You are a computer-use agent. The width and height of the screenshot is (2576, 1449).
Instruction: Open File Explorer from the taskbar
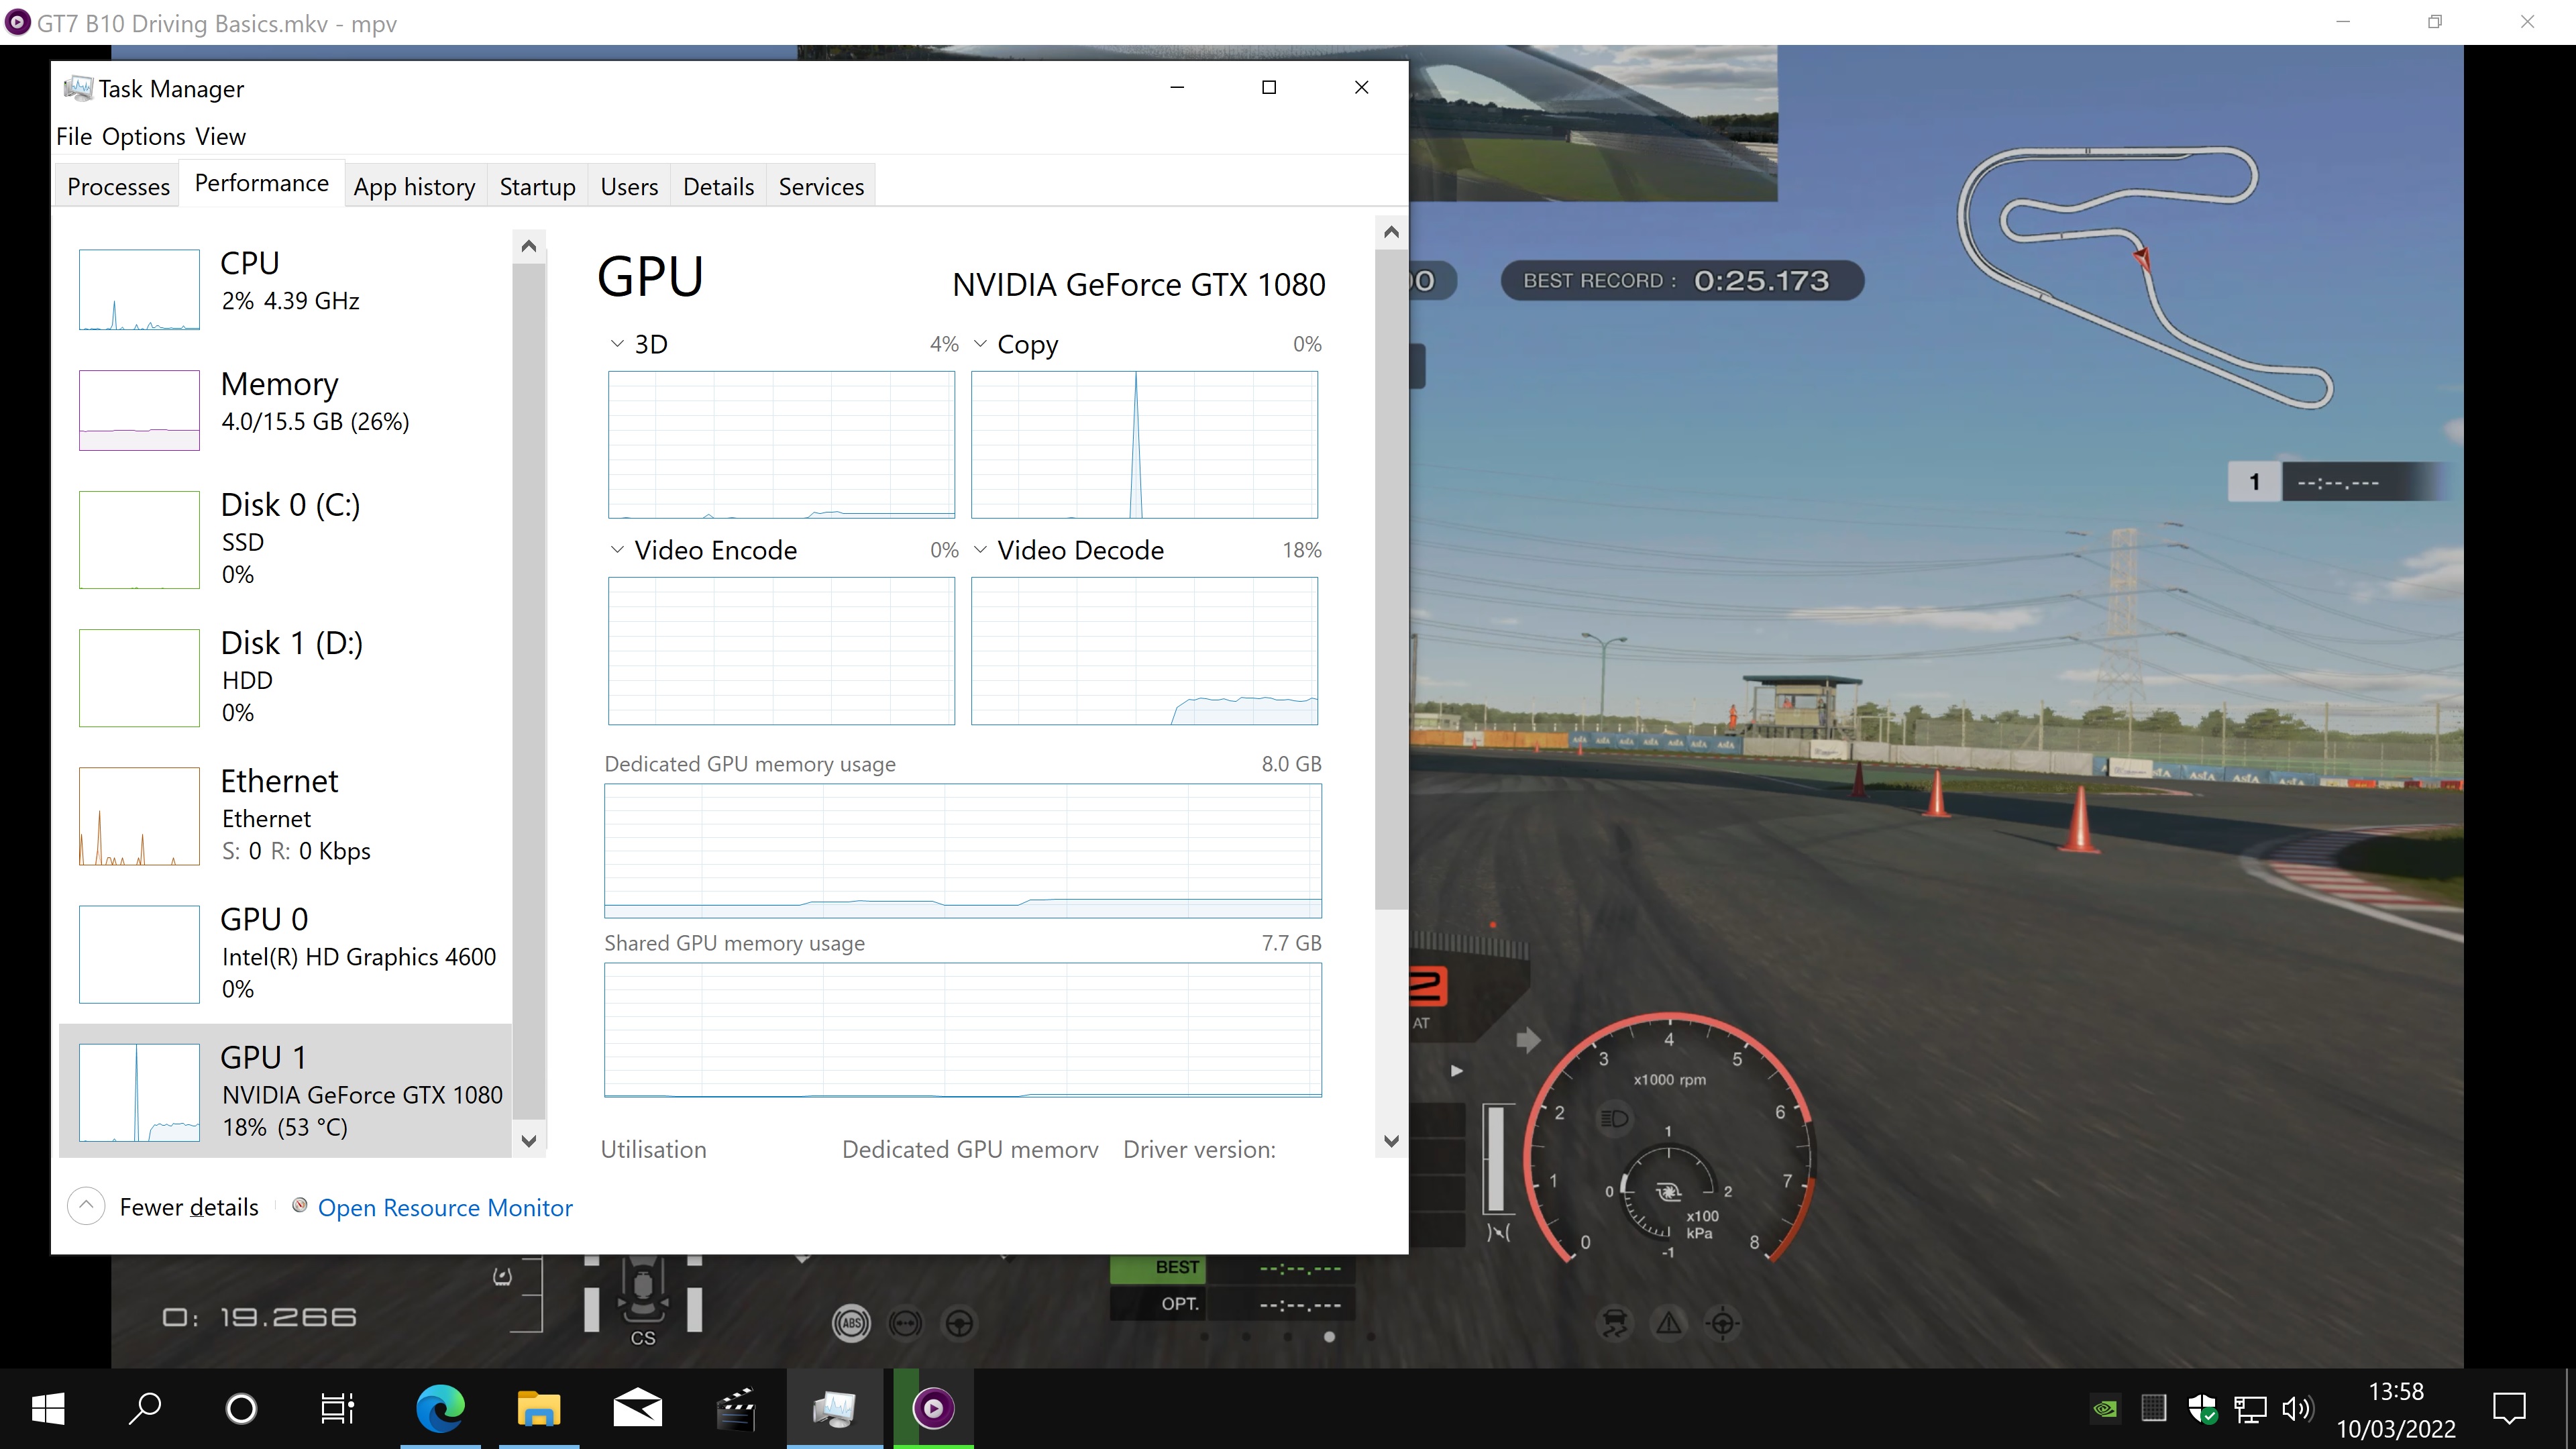coord(538,1409)
